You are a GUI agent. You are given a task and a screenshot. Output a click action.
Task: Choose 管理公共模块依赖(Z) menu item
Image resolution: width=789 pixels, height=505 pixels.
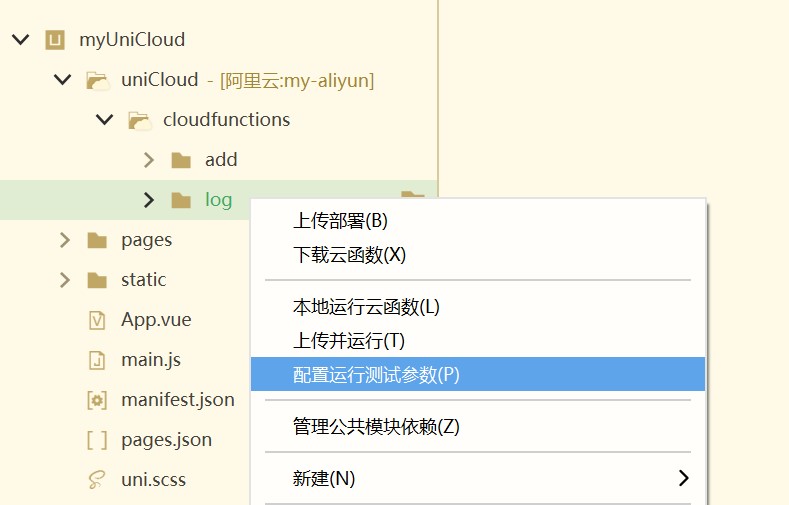click(478, 427)
